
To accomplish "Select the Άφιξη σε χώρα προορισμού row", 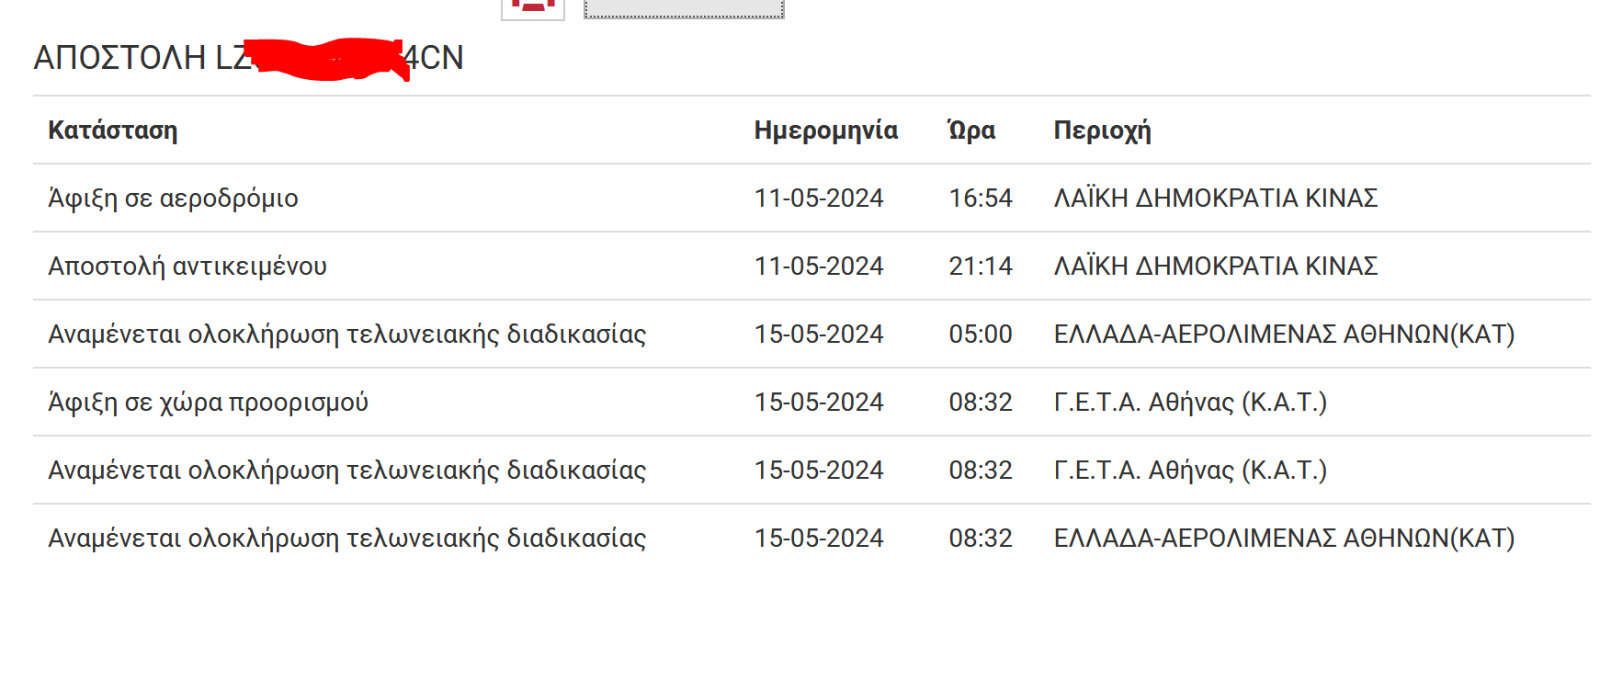I will tap(812, 402).
